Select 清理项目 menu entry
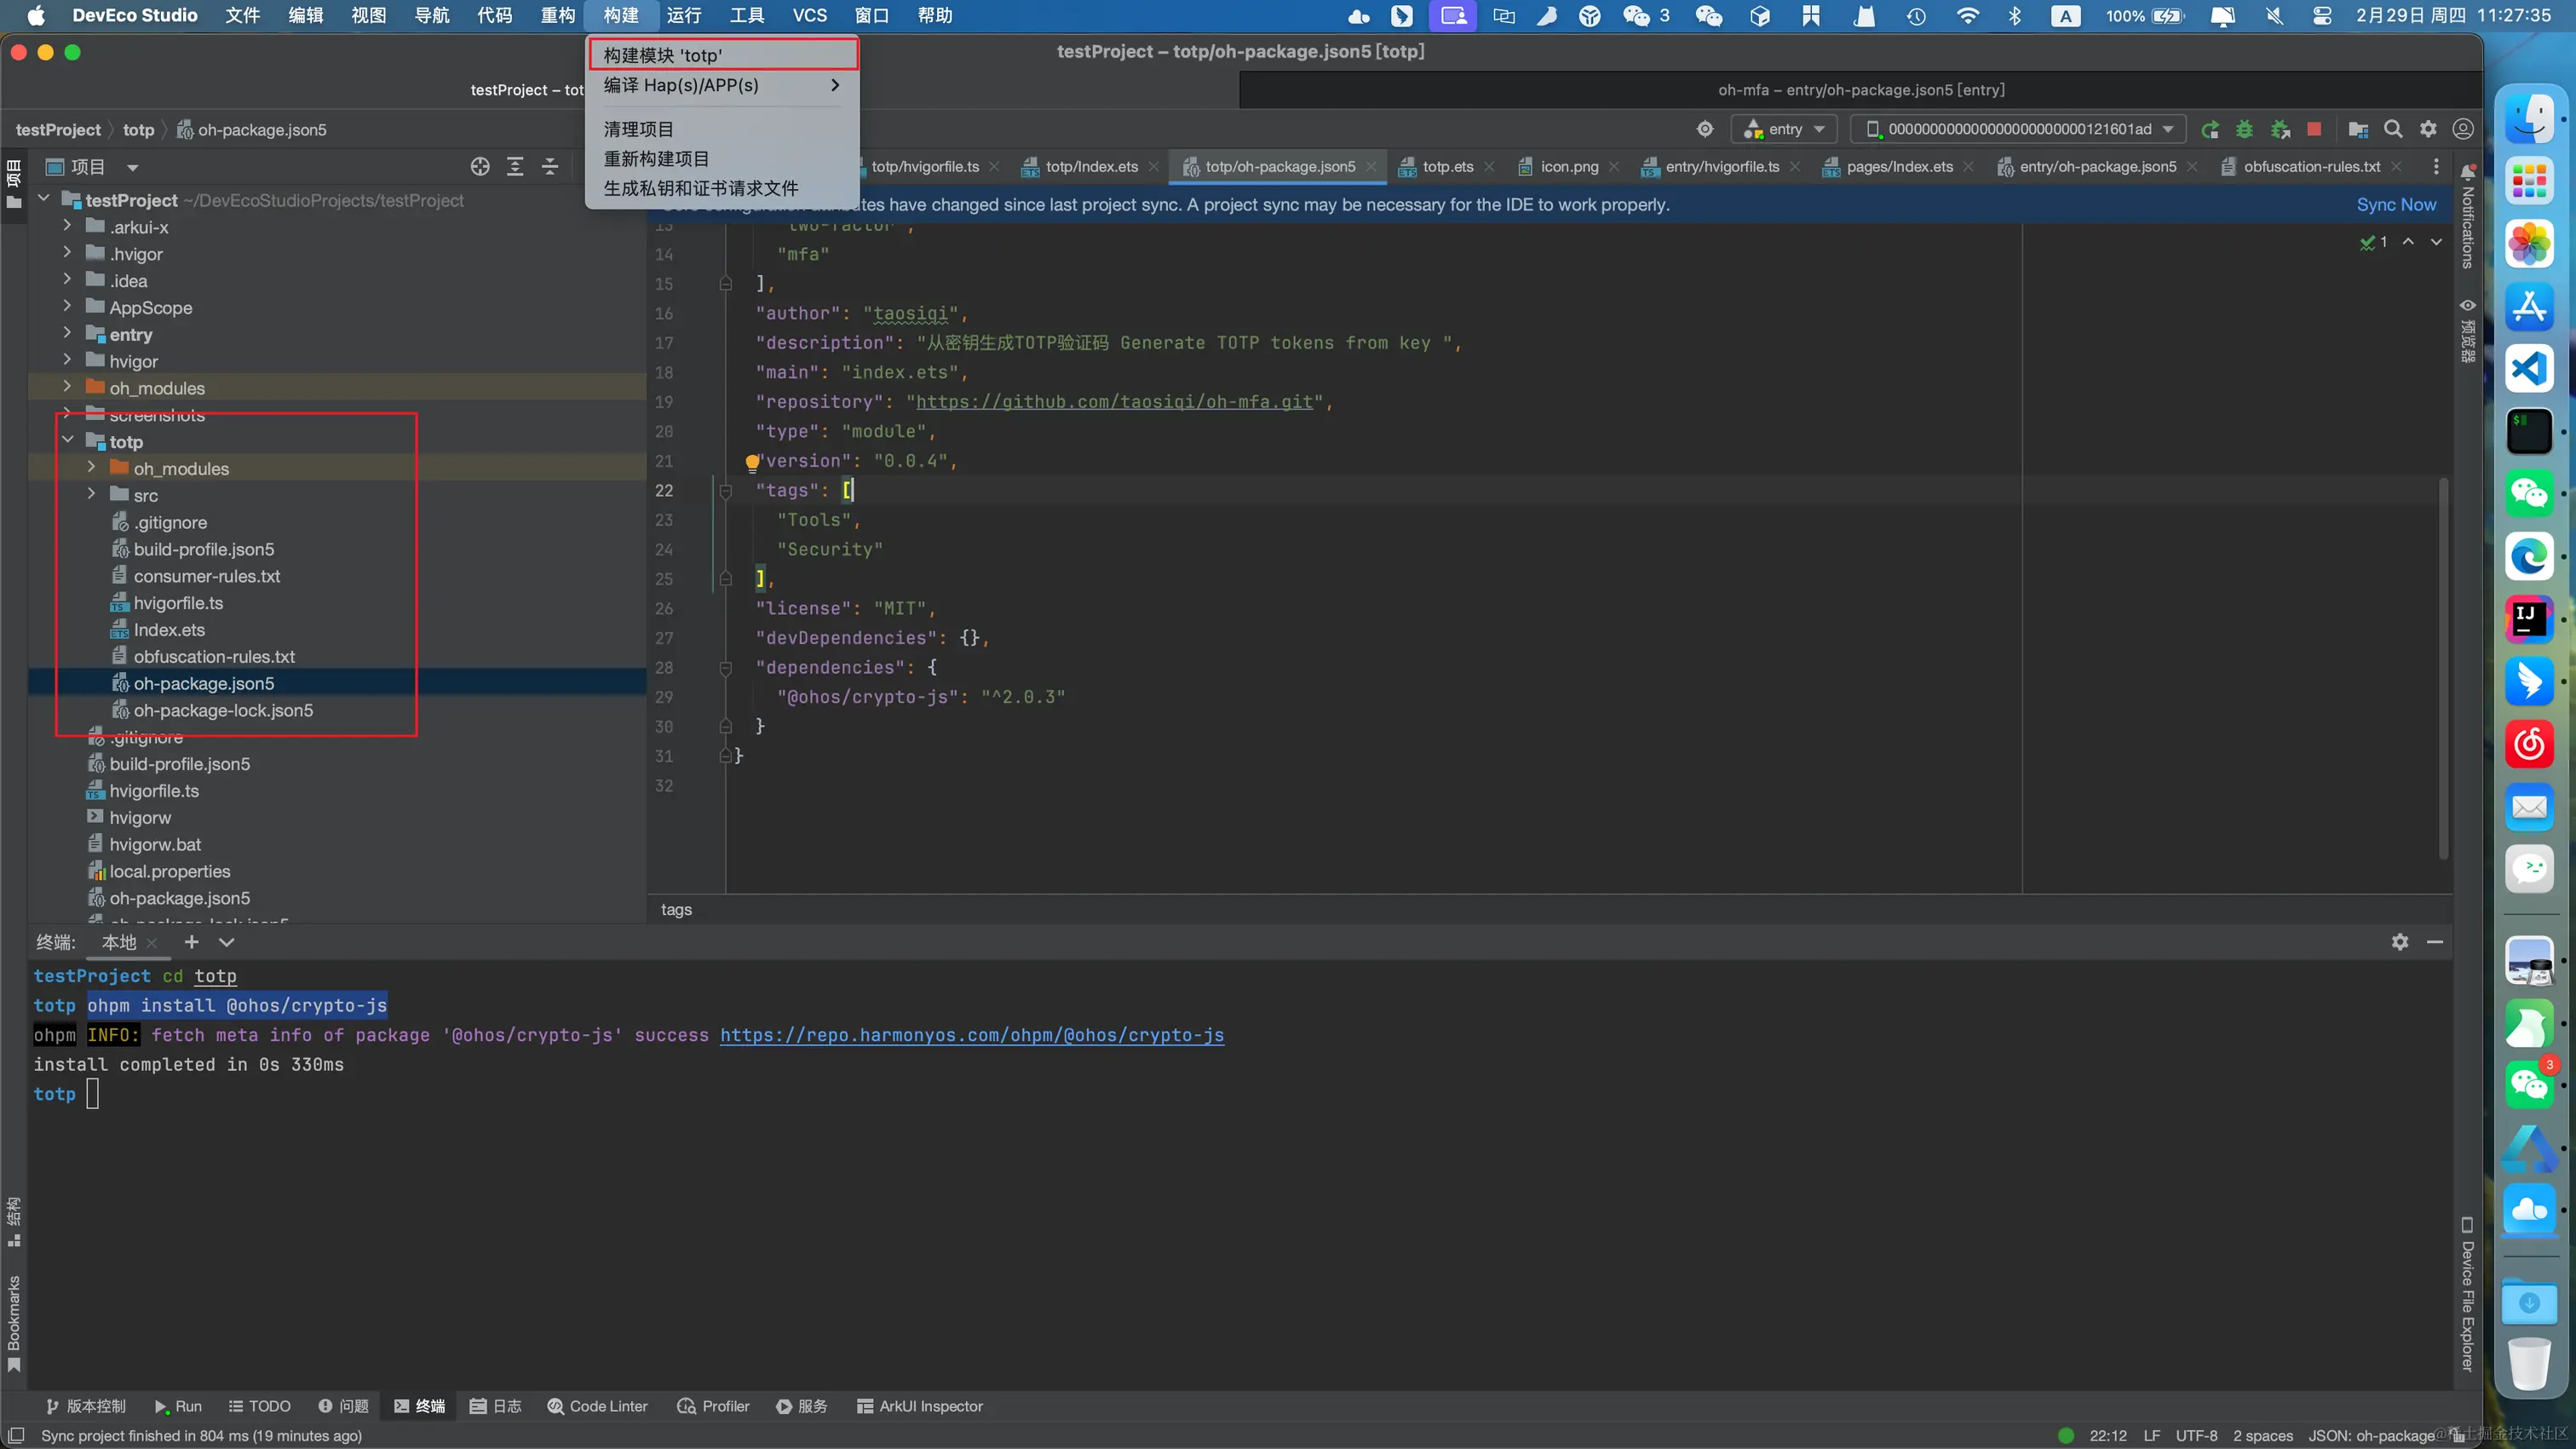 722,129
